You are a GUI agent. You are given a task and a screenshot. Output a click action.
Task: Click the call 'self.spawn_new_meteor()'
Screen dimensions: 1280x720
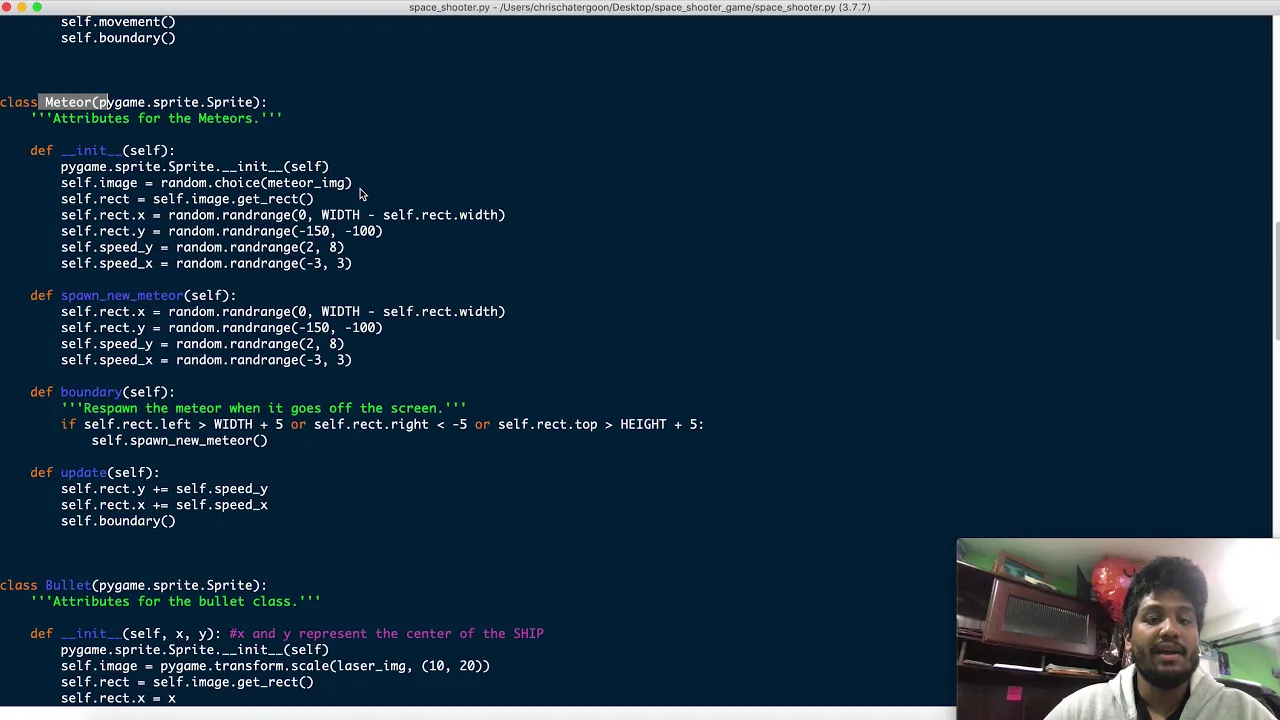coord(179,440)
